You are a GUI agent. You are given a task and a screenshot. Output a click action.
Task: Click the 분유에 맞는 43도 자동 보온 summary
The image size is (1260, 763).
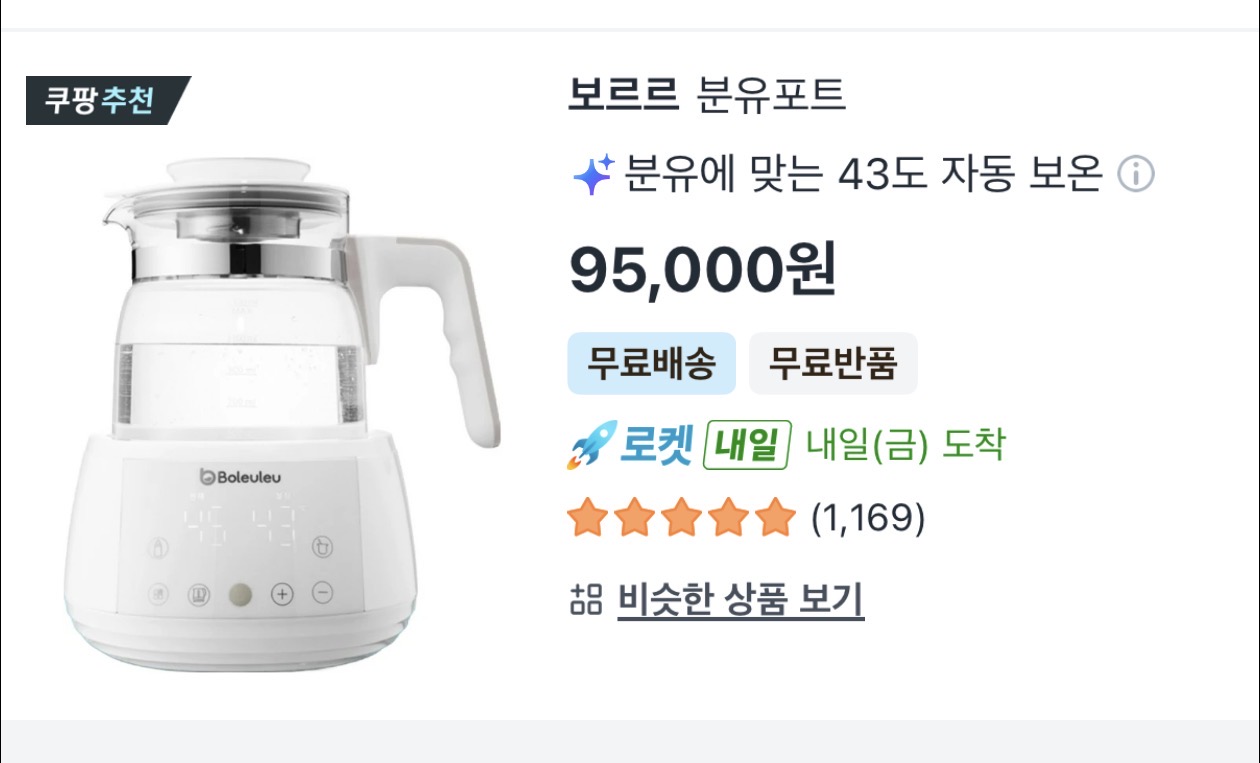click(862, 175)
